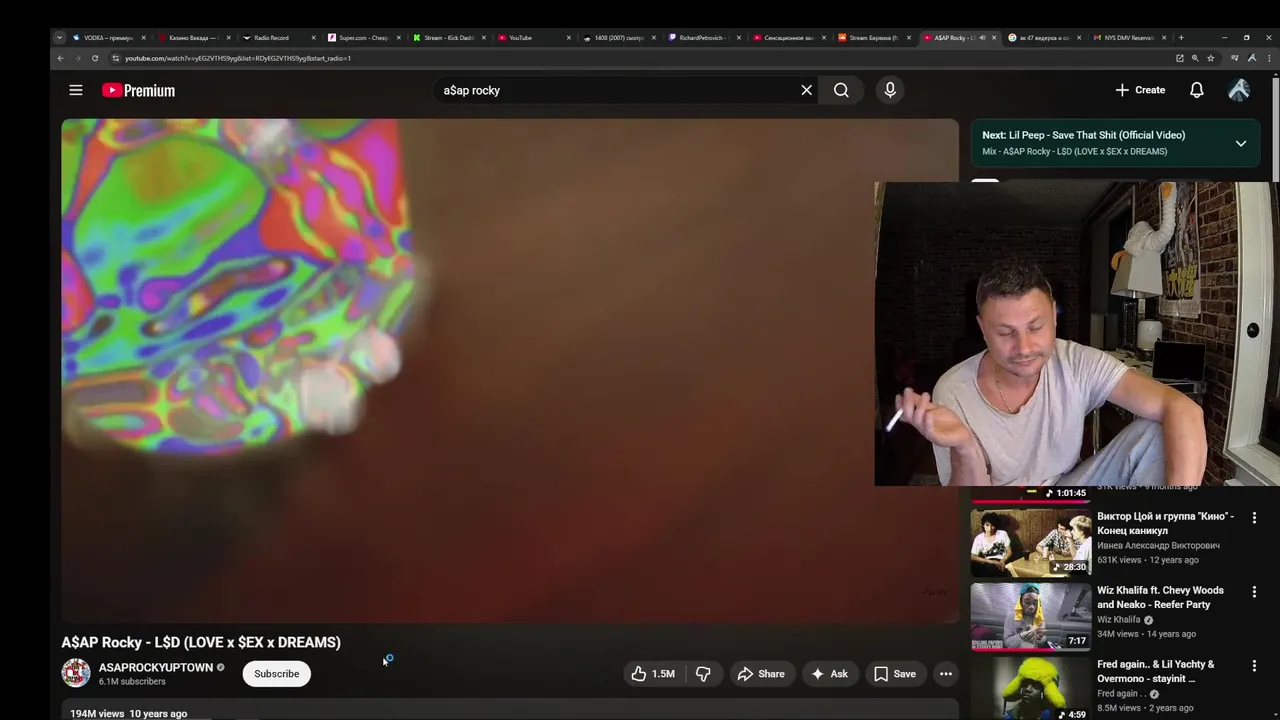Open in app icon in address bar
The image size is (1280, 720).
coord(1180,58)
